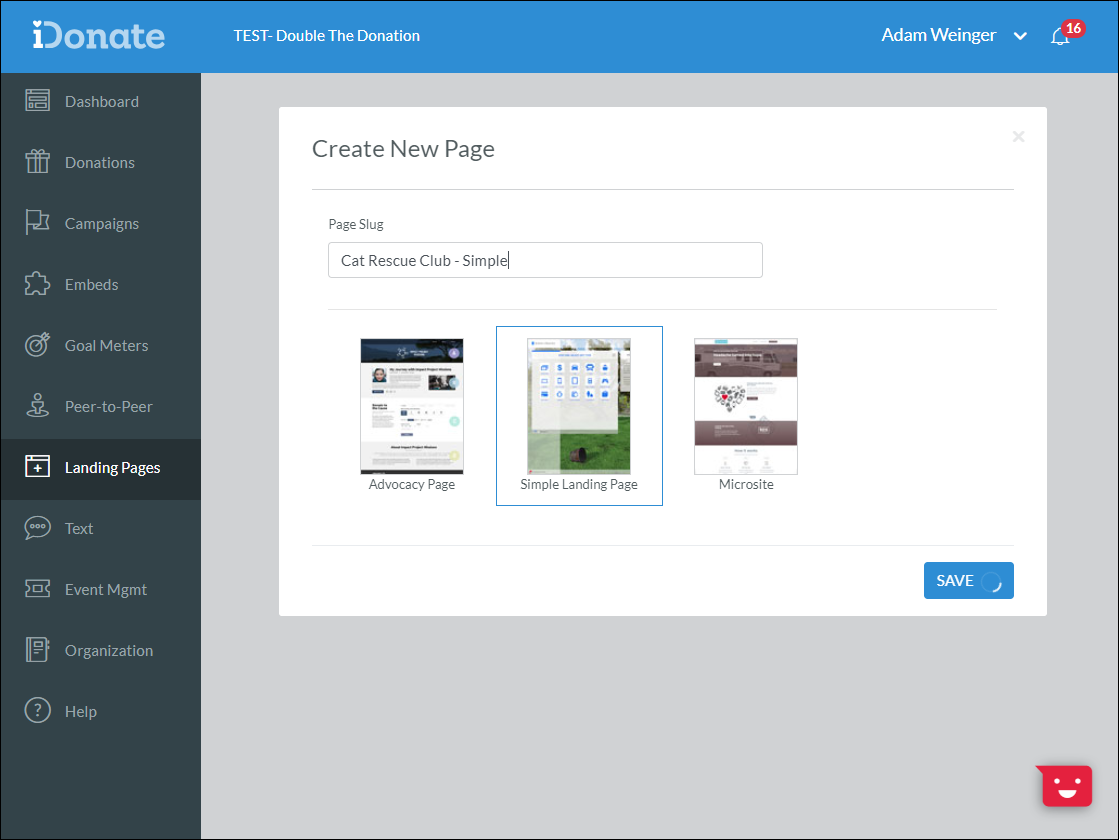This screenshot has height=840, width=1119.
Task: Open the Text sidebar label
Action: pos(79,528)
